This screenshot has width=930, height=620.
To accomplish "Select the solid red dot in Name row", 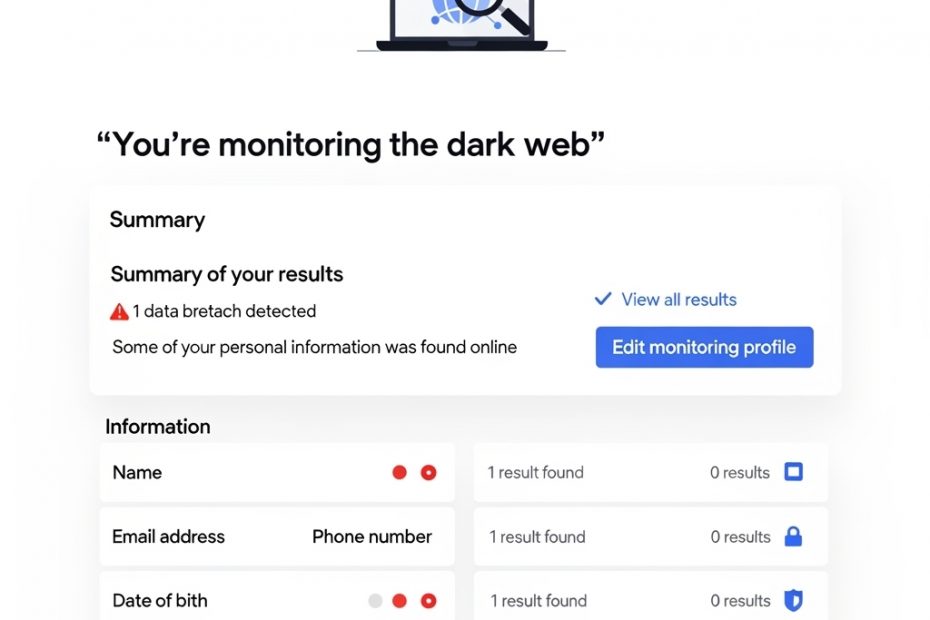I will (x=400, y=473).
